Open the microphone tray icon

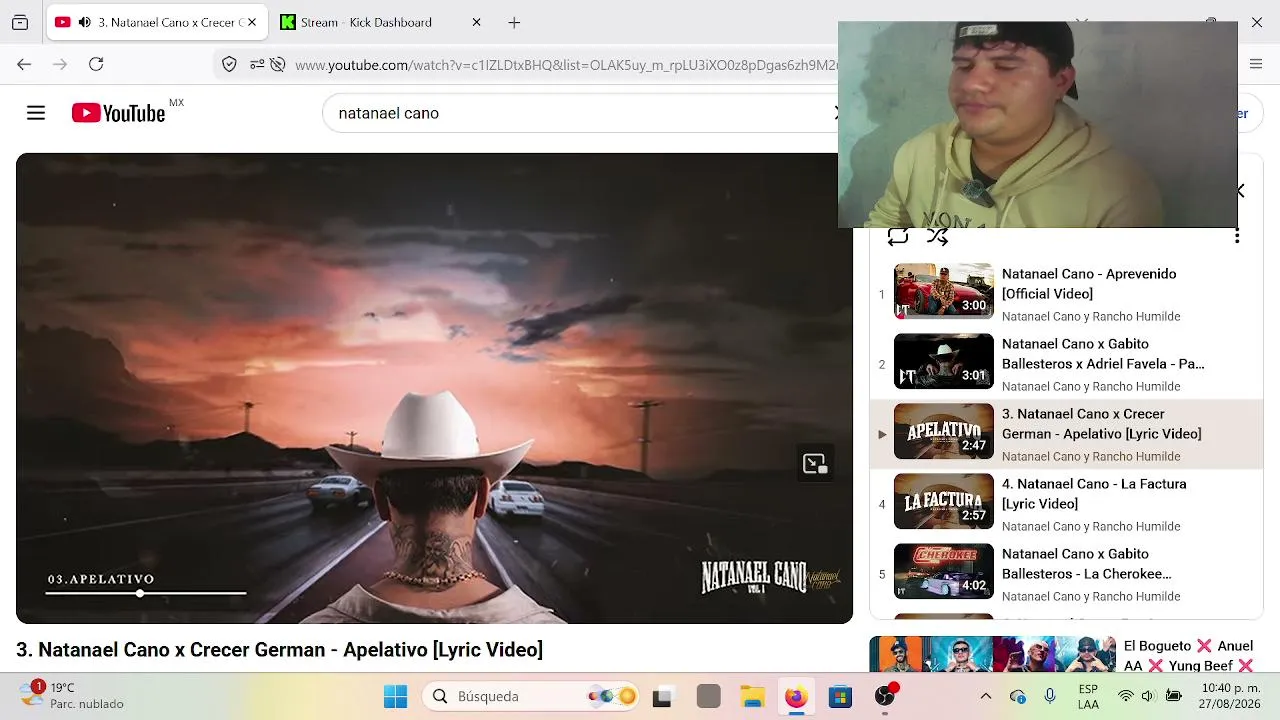click(x=1050, y=696)
